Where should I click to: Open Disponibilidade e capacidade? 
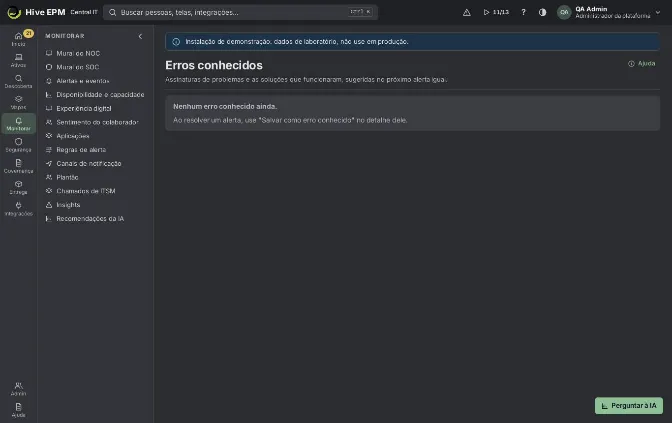pos(95,95)
